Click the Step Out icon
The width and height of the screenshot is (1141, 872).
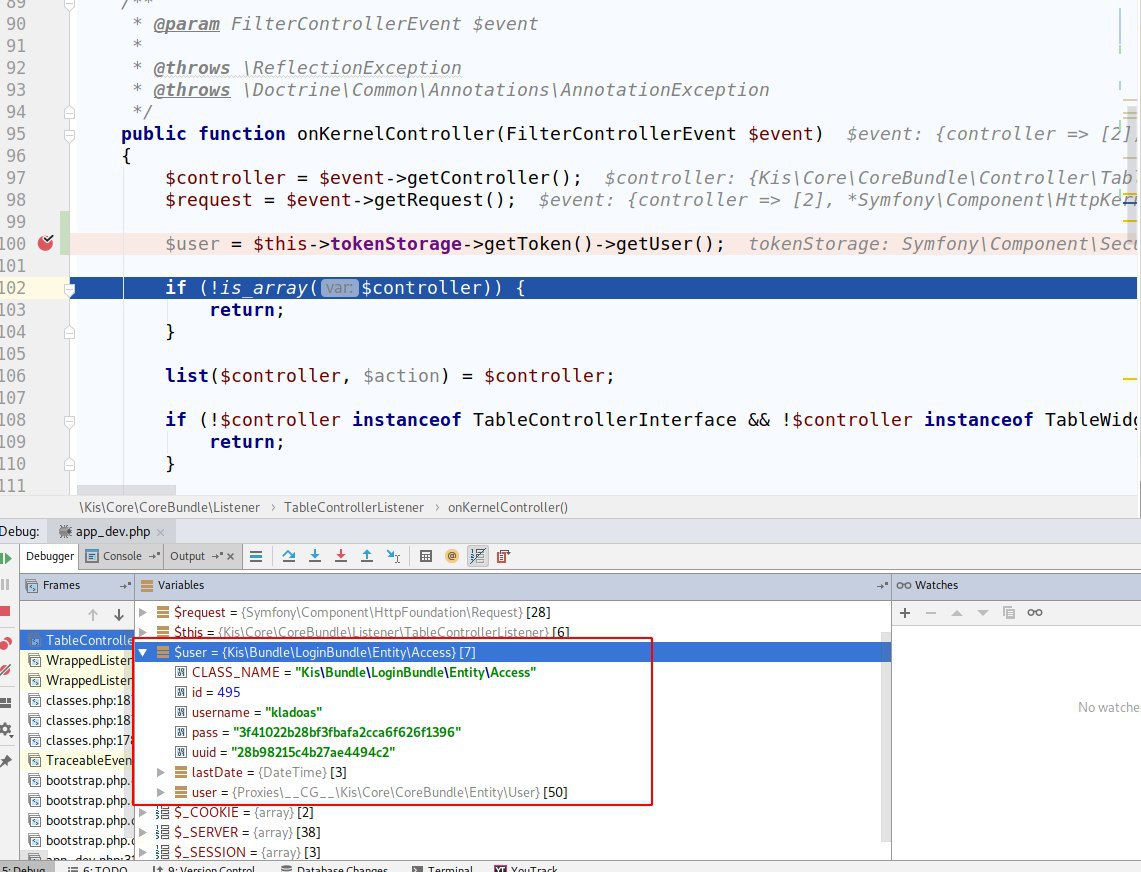point(367,556)
